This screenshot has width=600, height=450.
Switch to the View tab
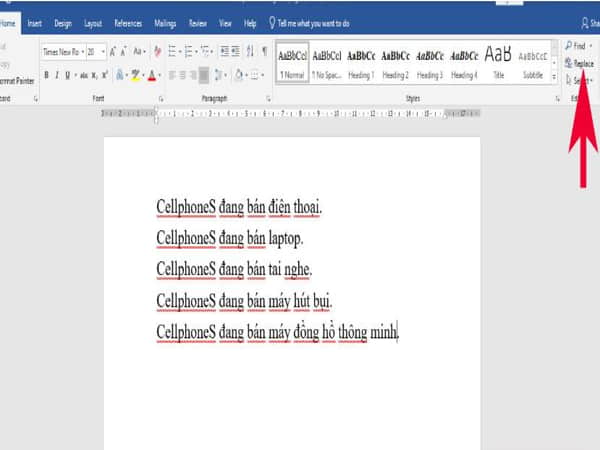(x=225, y=23)
